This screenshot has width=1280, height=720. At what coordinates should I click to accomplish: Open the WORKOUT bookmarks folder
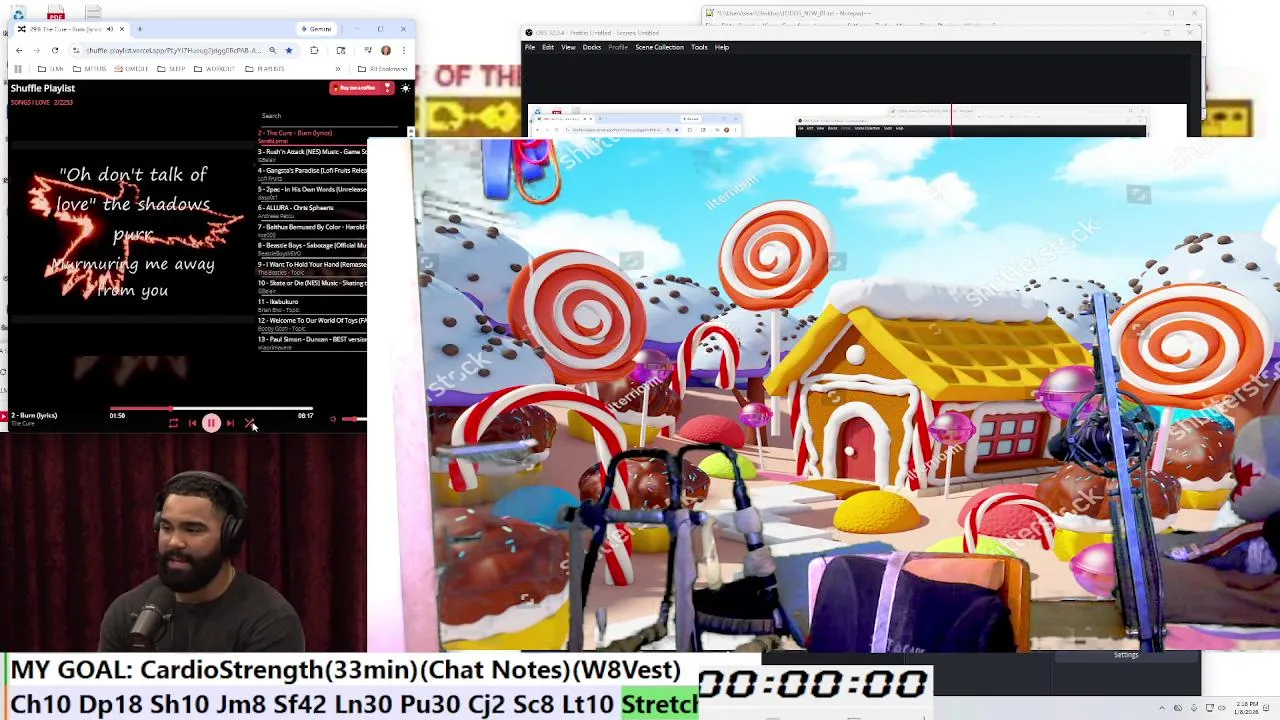point(214,69)
